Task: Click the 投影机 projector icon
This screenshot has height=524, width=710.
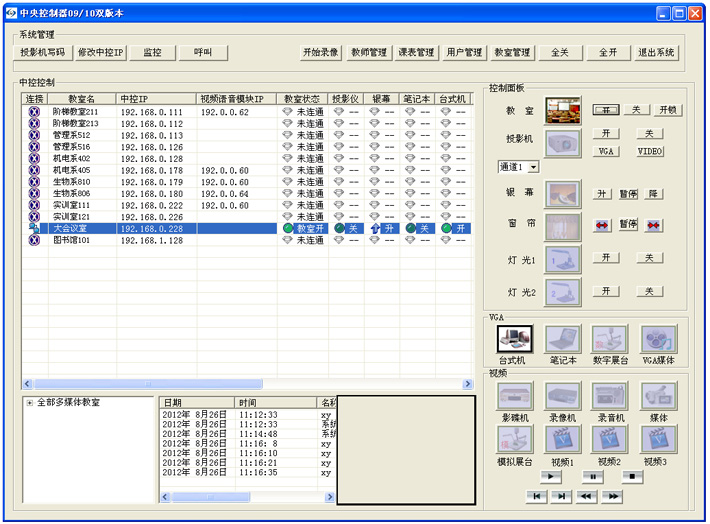Action: tap(562, 142)
